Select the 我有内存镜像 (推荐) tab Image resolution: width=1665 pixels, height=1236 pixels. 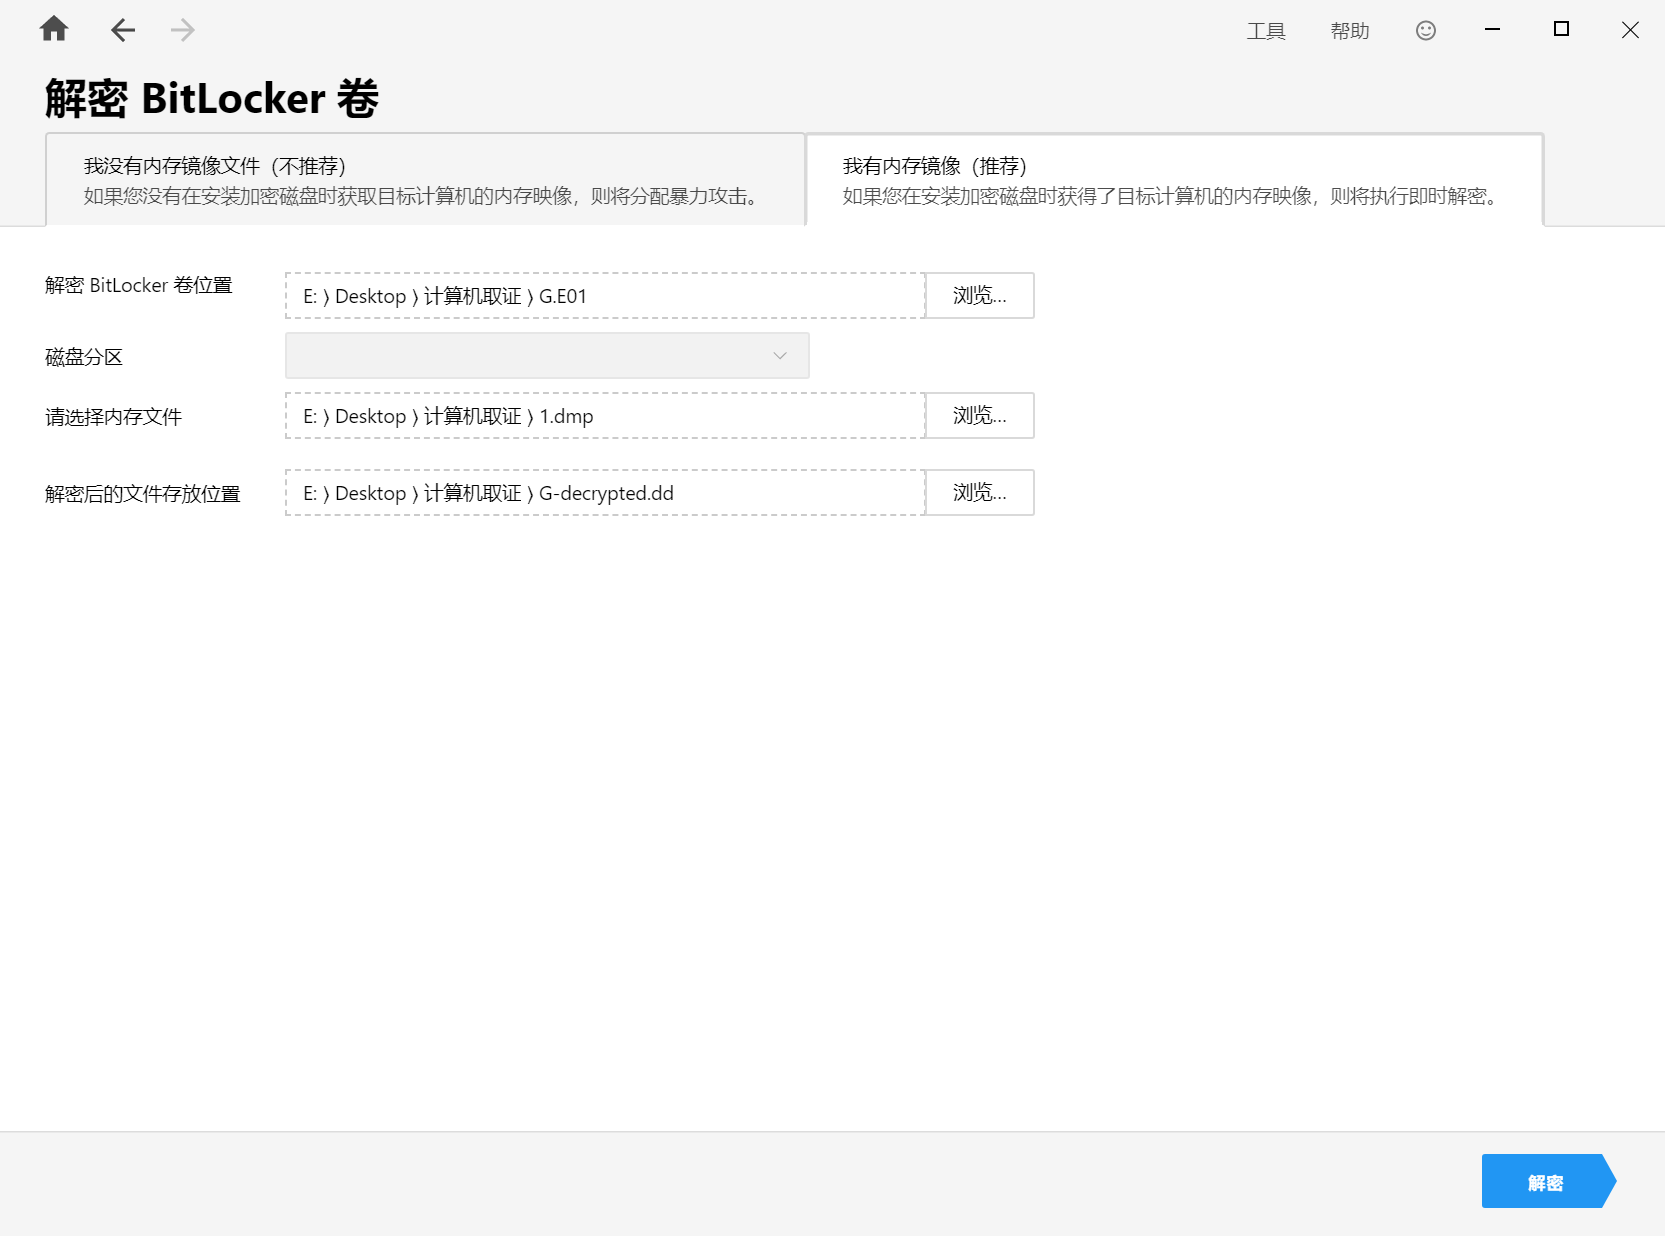(1174, 180)
